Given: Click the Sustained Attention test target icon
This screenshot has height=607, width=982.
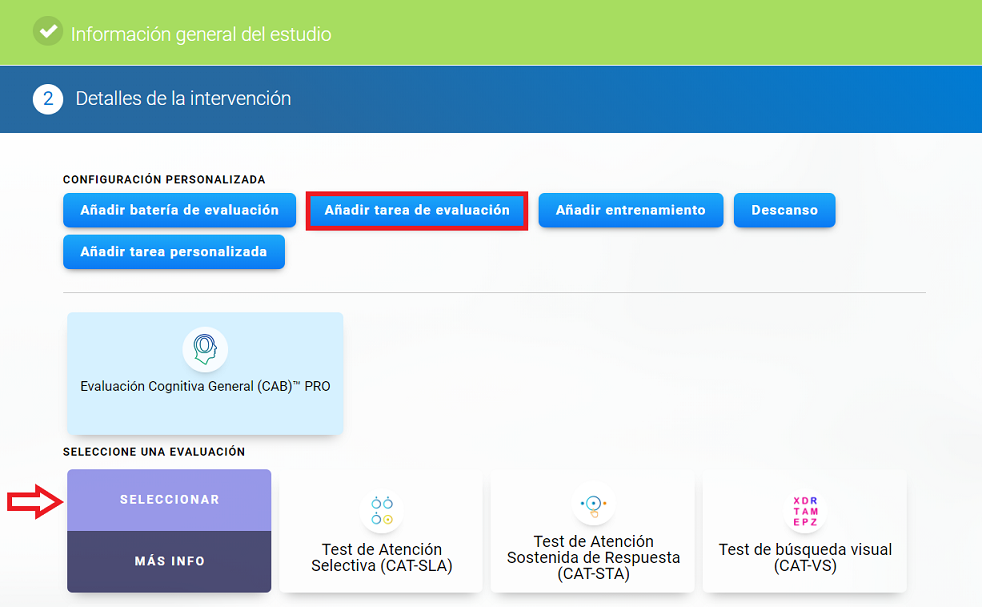Looking at the screenshot, I should 592,504.
